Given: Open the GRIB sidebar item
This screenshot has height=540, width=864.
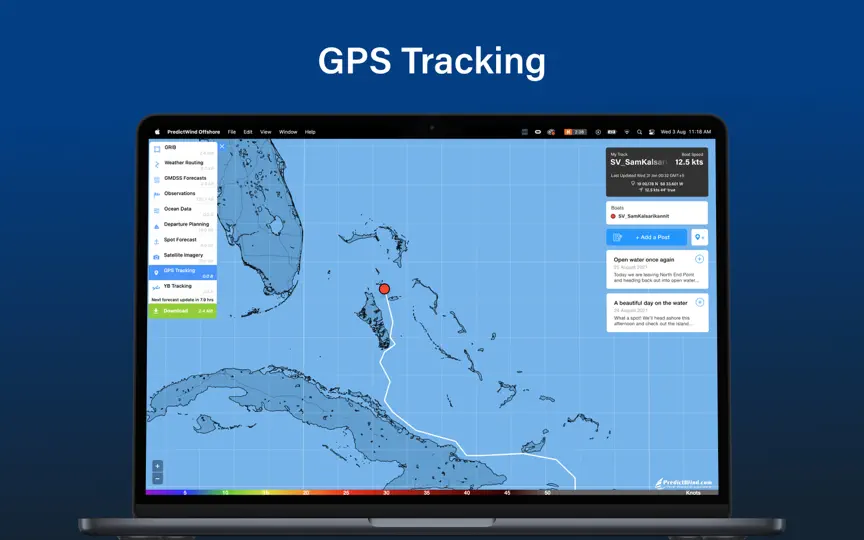Looking at the screenshot, I should [x=182, y=149].
